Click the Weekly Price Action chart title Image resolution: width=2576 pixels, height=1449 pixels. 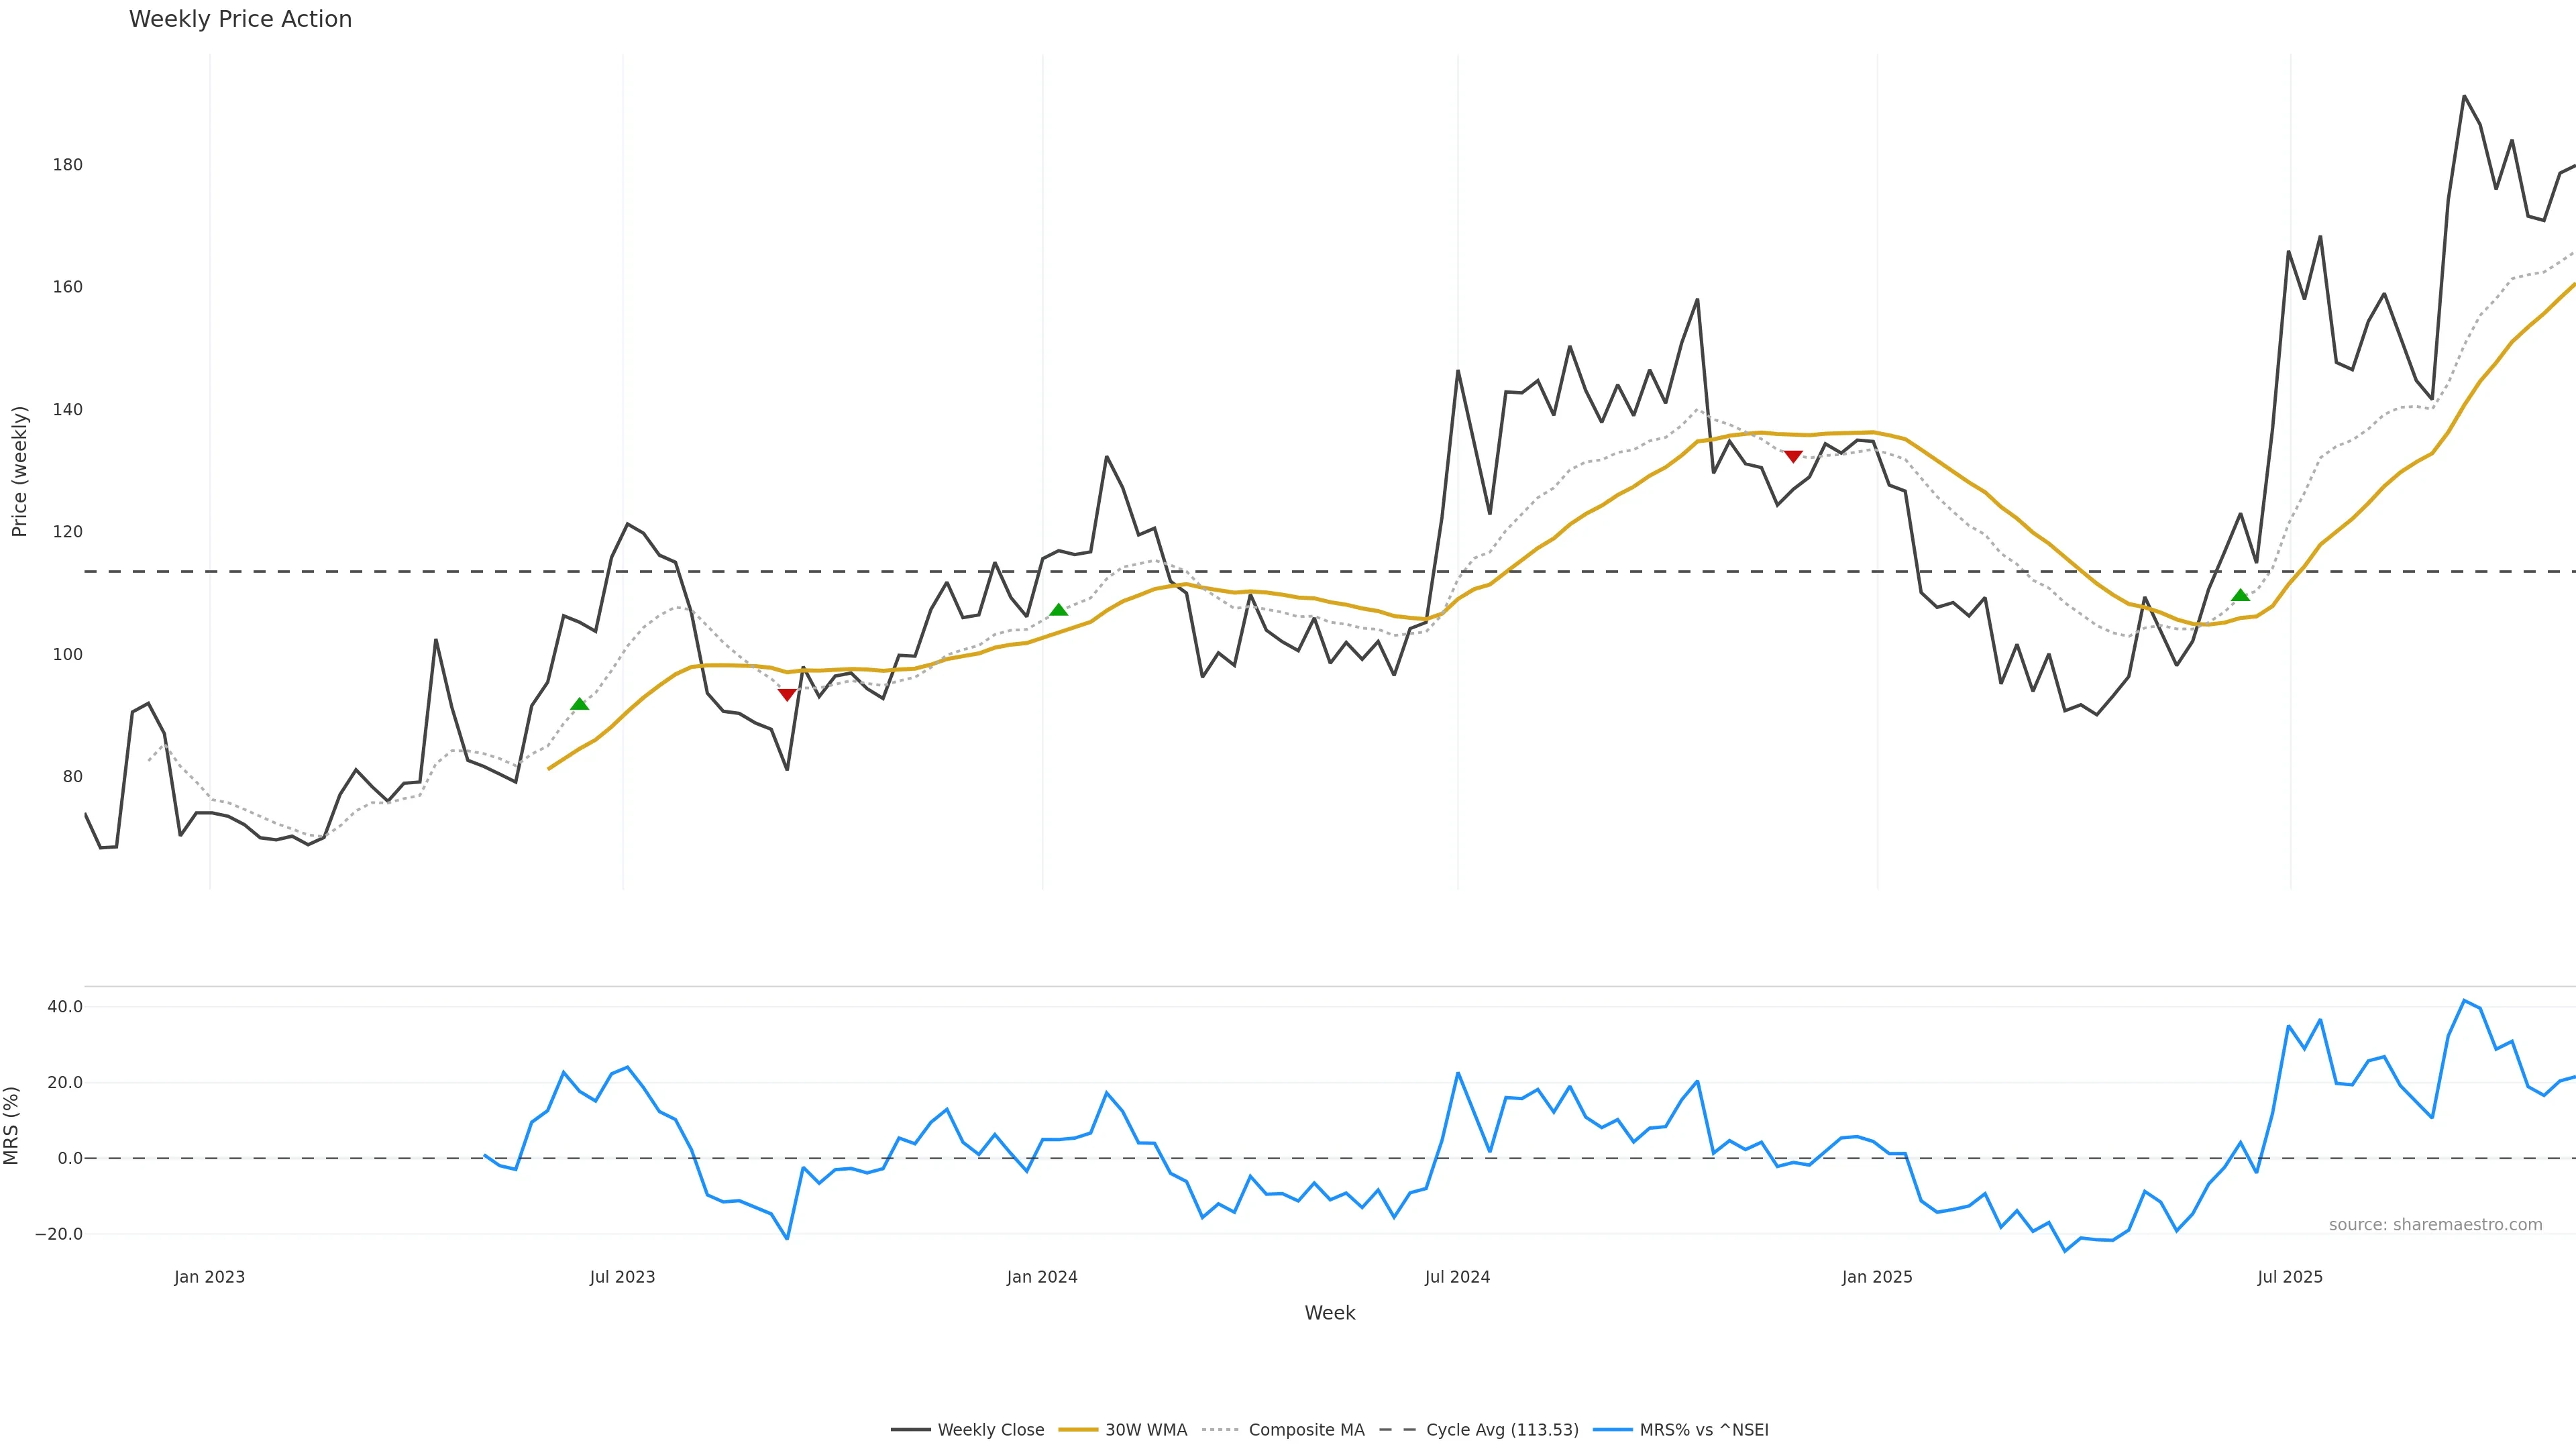pyautogui.click(x=241, y=19)
